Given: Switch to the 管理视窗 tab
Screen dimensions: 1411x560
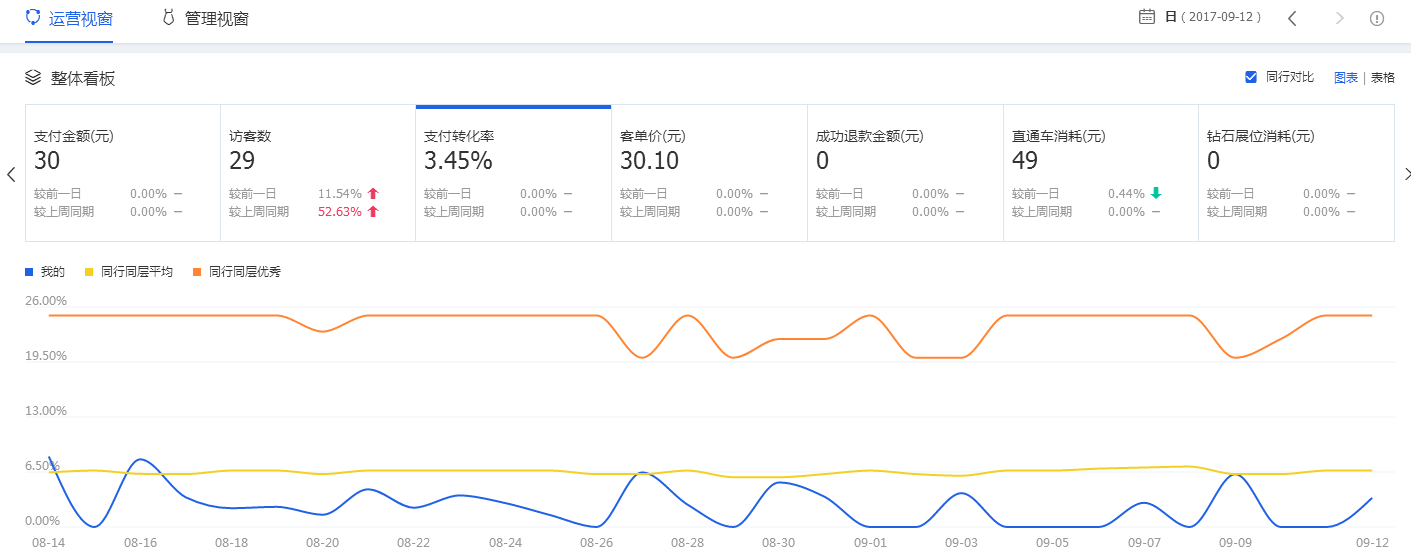Looking at the screenshot, I should (x=216, y=19).
